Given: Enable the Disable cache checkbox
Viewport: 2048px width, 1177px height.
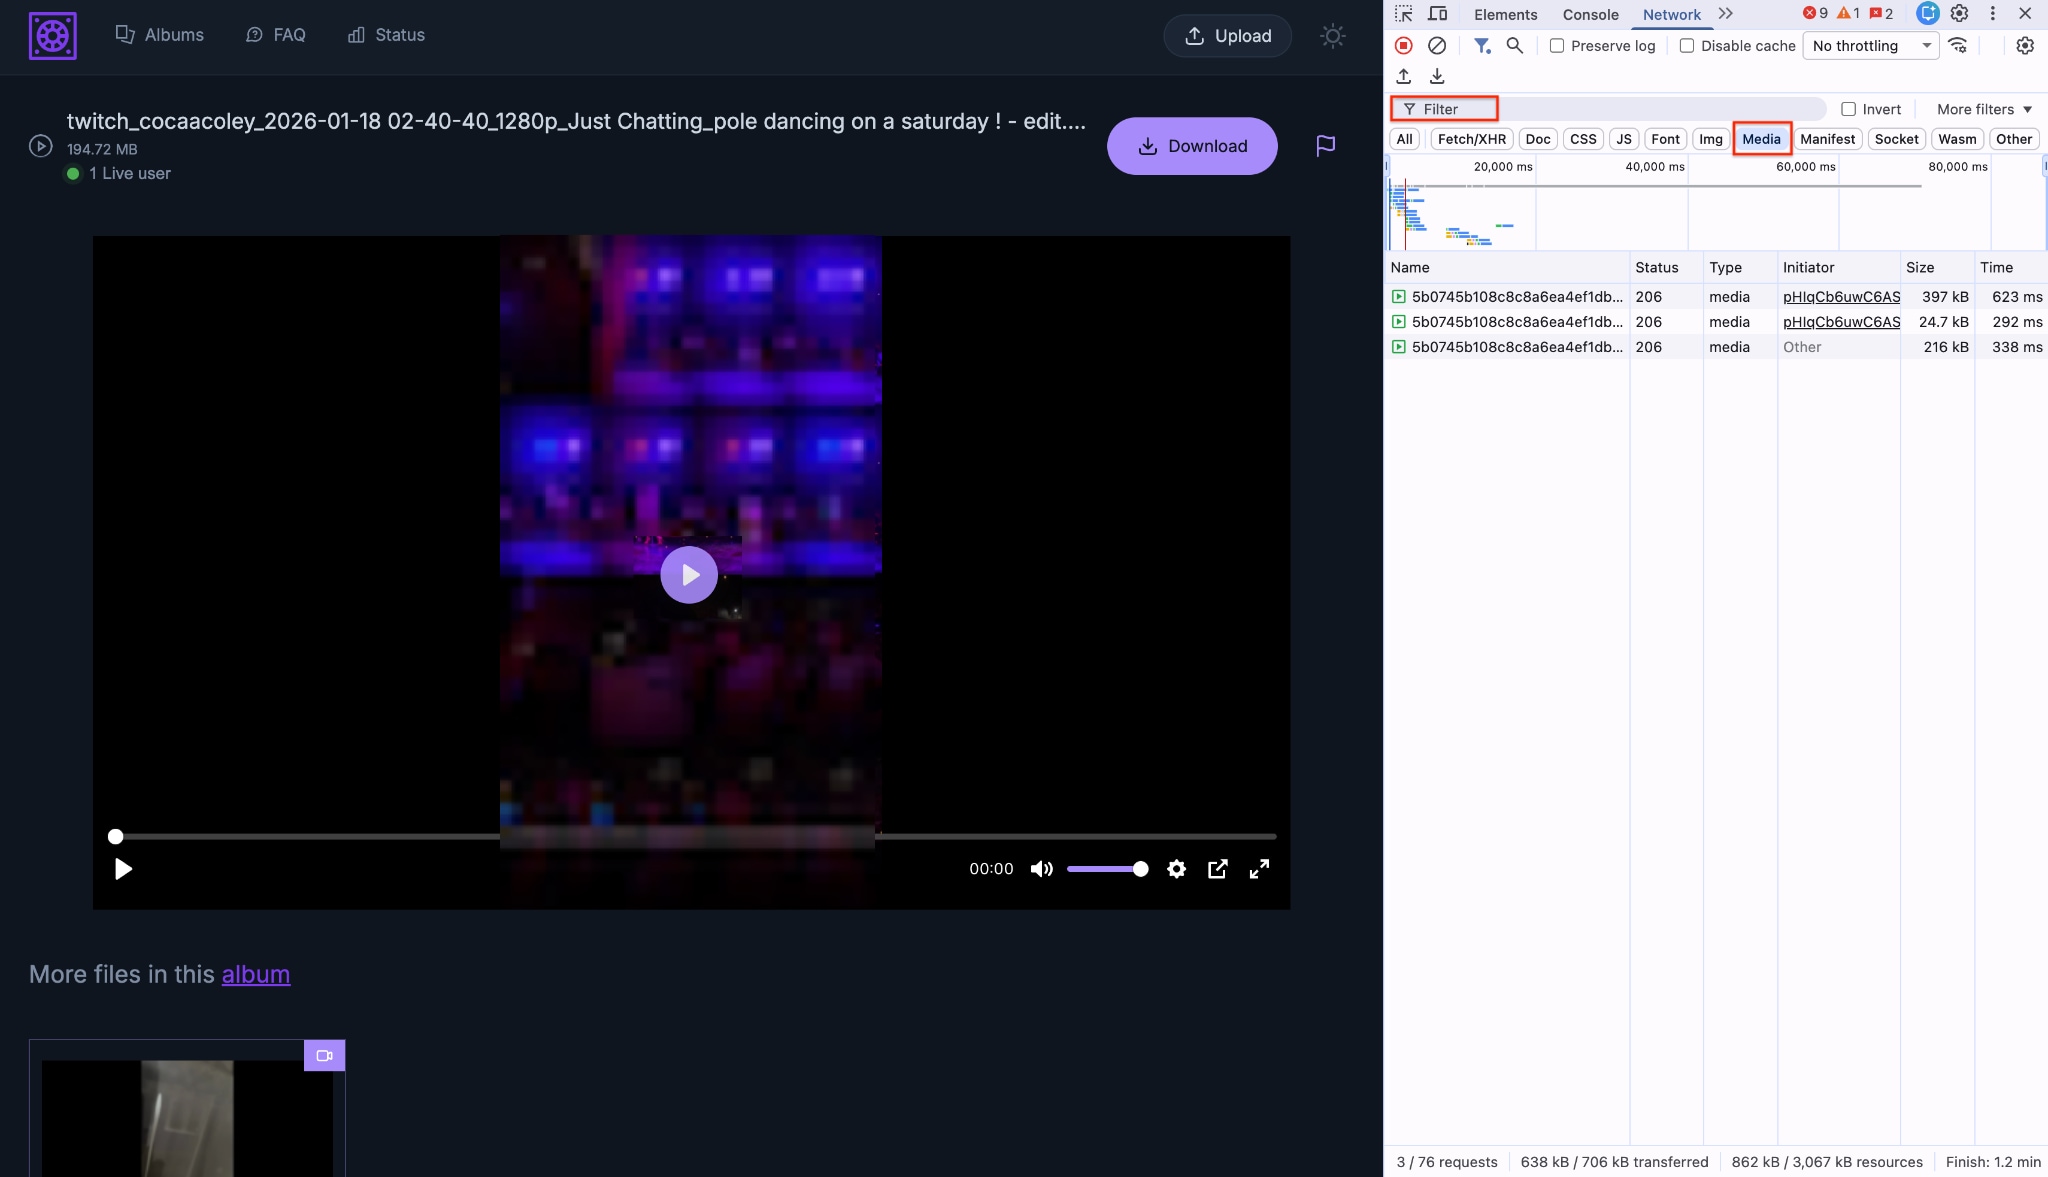Looking at the screenshot, I should [1687, 46].
